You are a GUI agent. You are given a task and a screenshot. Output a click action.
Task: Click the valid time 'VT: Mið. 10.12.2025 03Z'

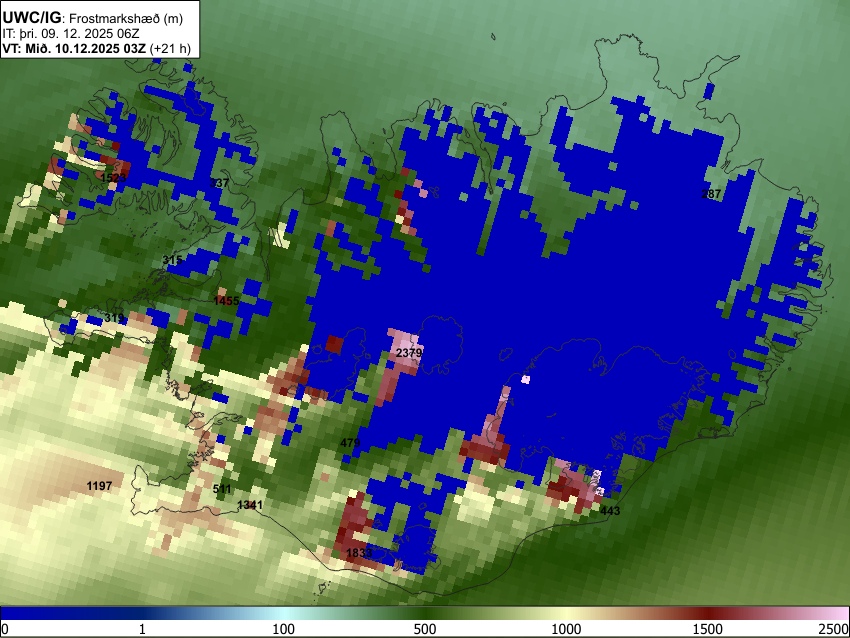pyautogui.click(x=74, y=48)
